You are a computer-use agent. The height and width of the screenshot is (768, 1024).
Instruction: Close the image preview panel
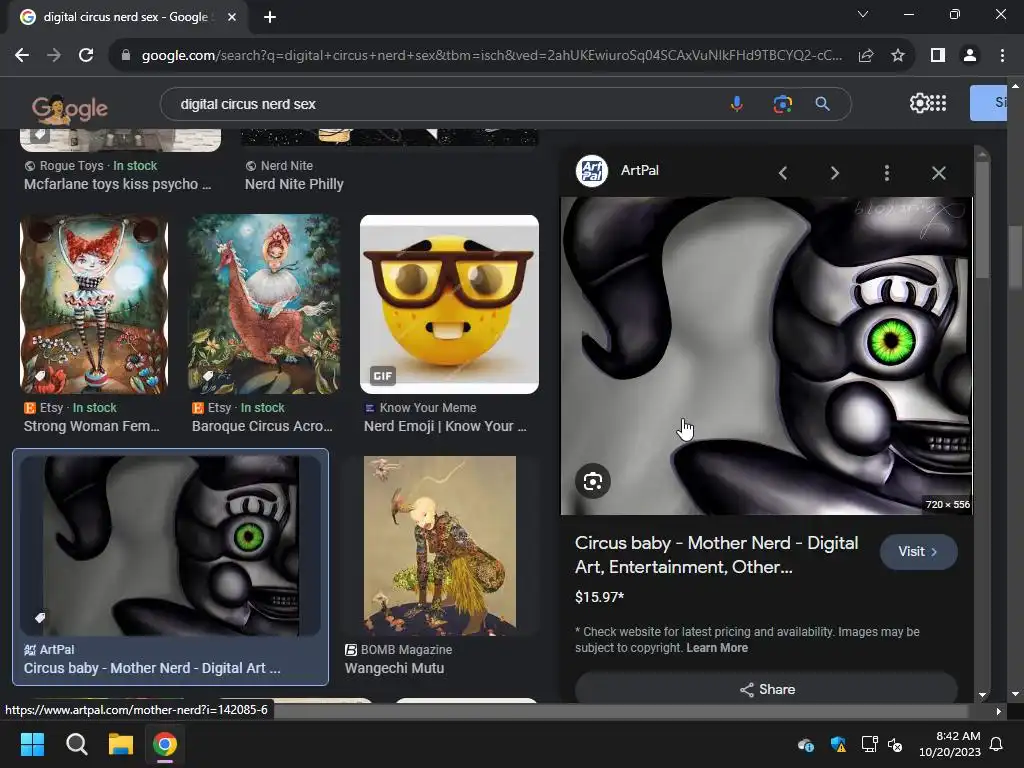pyautogui.click(x=938, y=173)
